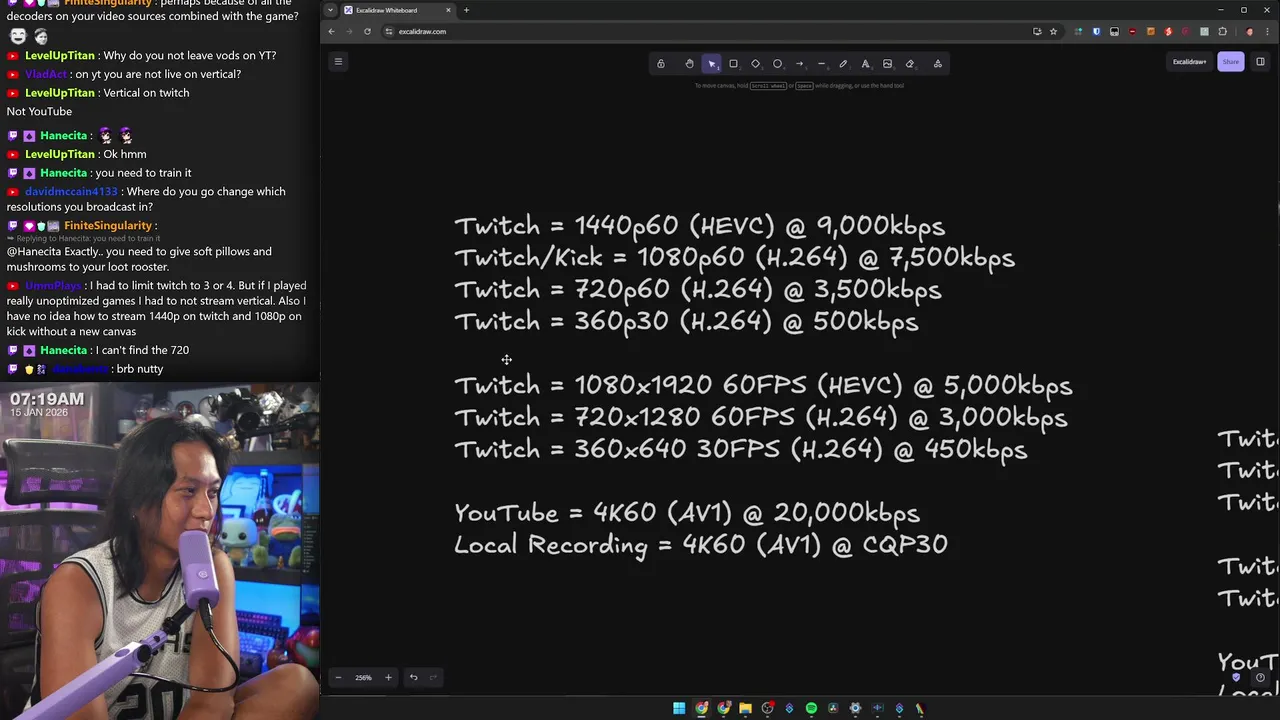Zoom out with the minus button
This screenshot has width=1280, height=720.
click(338, 677)
